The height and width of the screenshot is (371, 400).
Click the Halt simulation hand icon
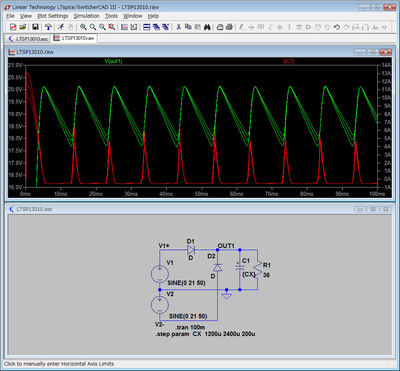(x=70, y=27)
